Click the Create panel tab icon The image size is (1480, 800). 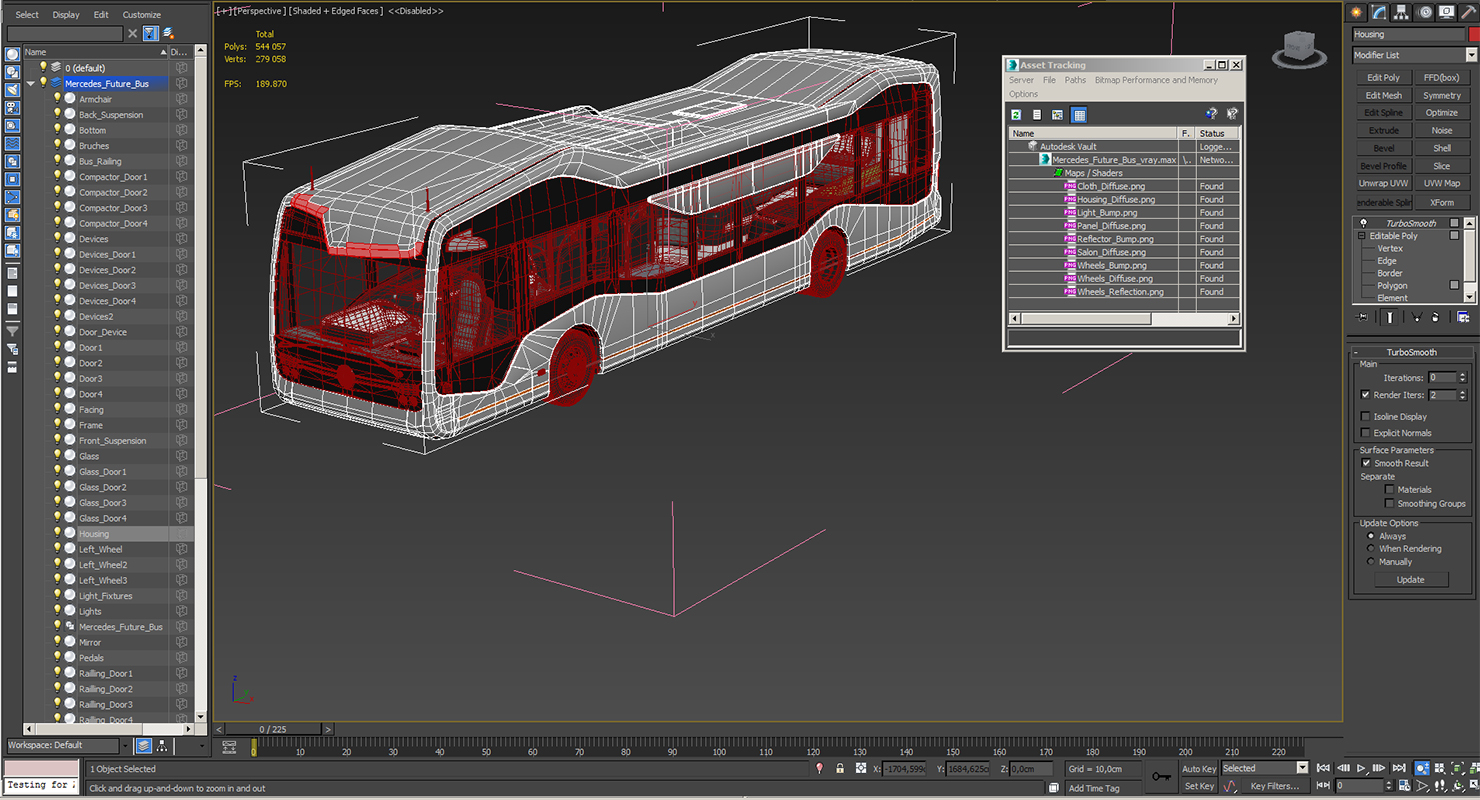[1357, 12]
